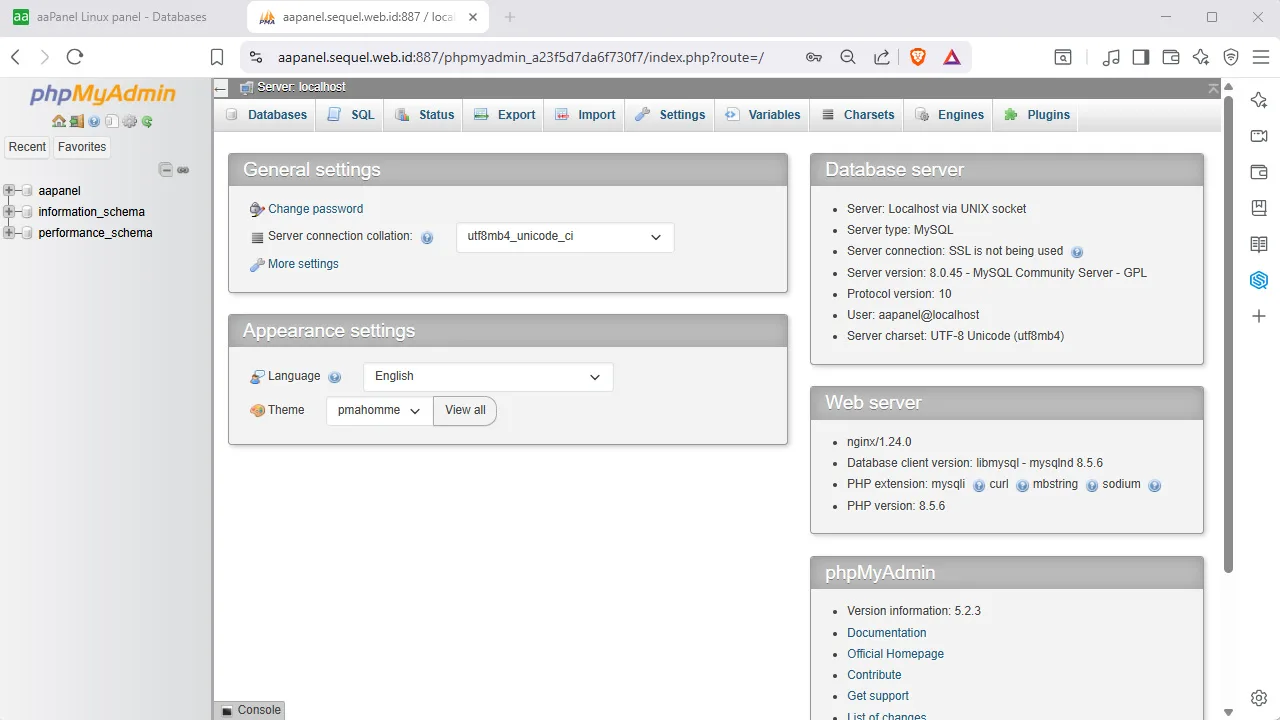This screenshot has height=720, width=1280.
Task: Open Brave Wallet icon in the toolbar
Action: [1171, 57]
